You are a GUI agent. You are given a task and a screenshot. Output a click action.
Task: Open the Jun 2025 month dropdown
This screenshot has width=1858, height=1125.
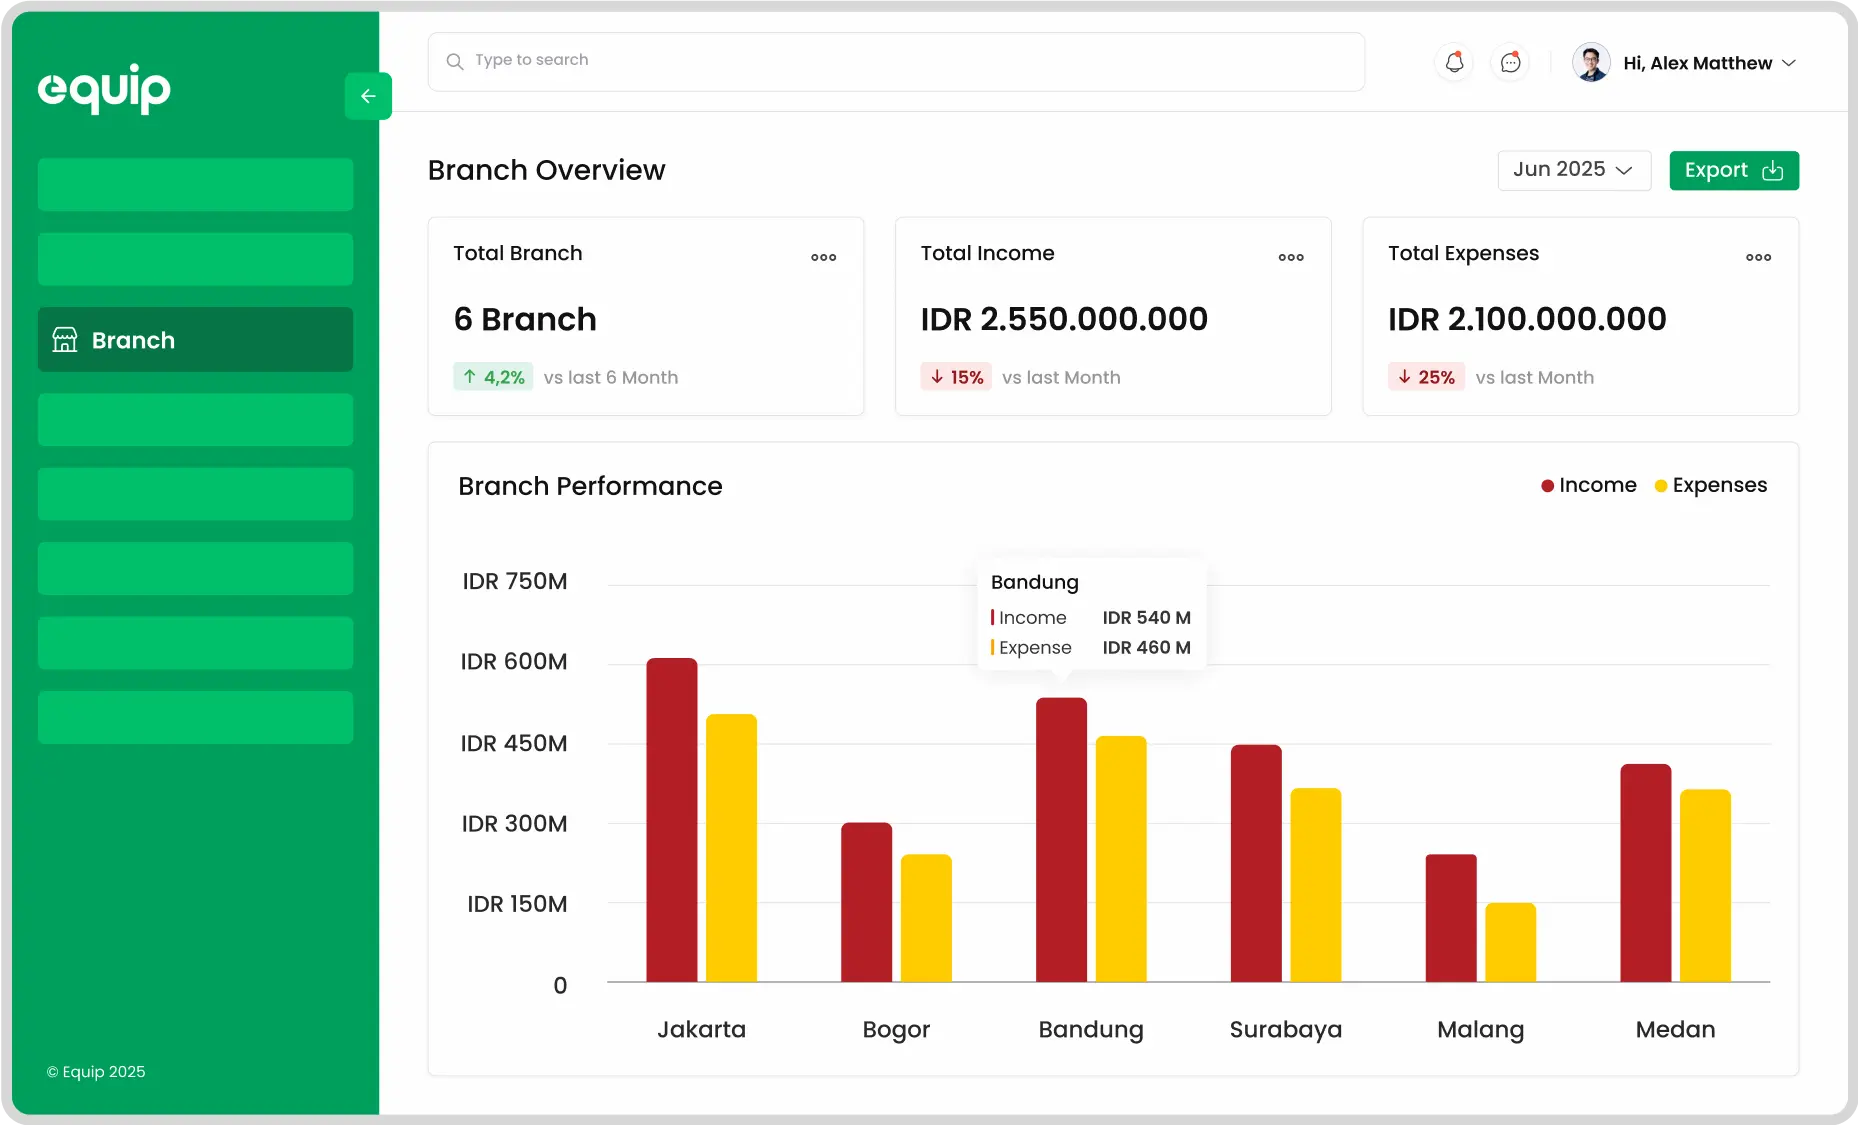1573,170
